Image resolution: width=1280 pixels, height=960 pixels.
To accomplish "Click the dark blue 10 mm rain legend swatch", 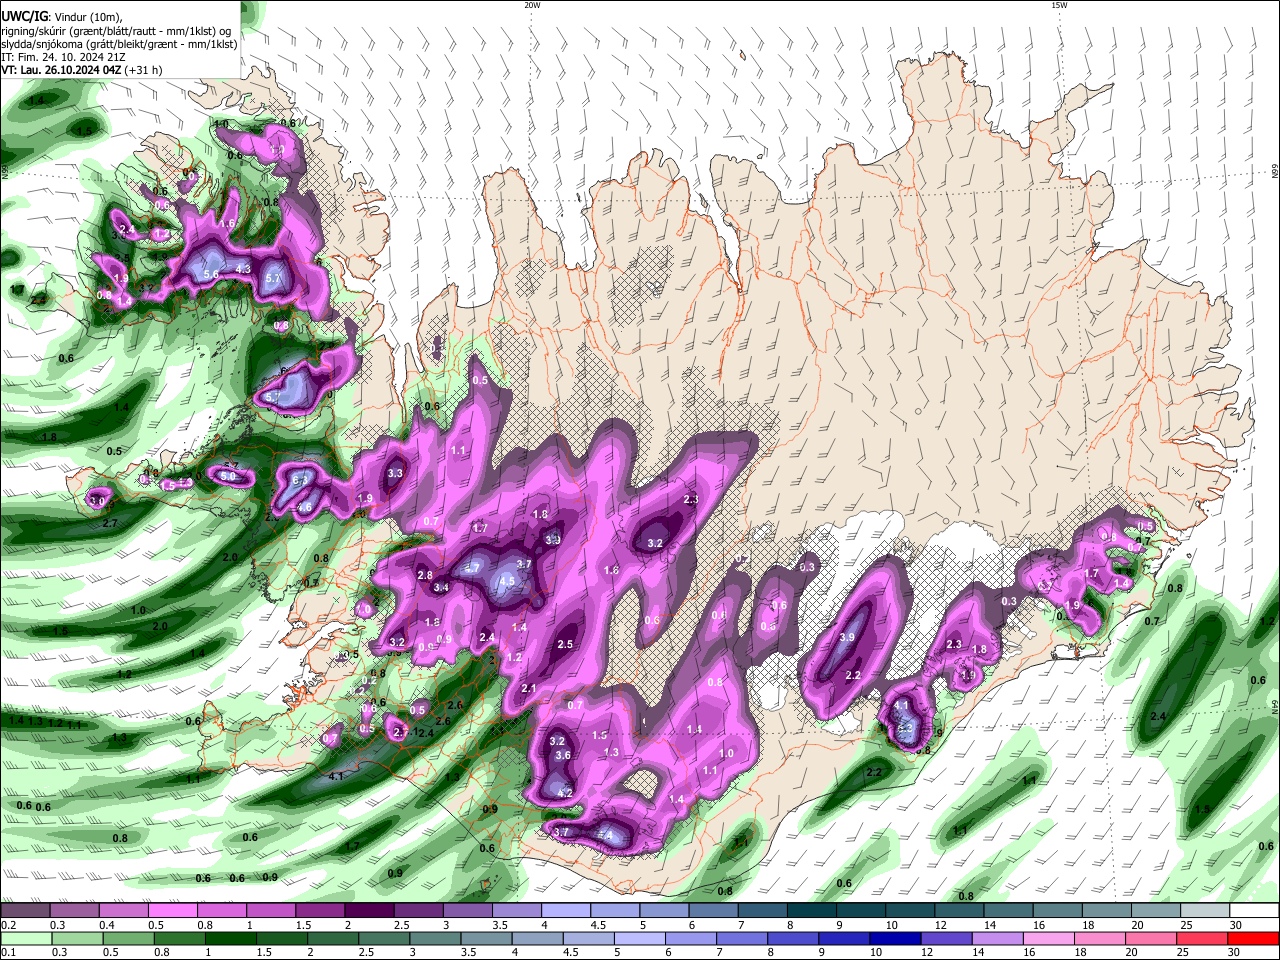I will 893,938.
